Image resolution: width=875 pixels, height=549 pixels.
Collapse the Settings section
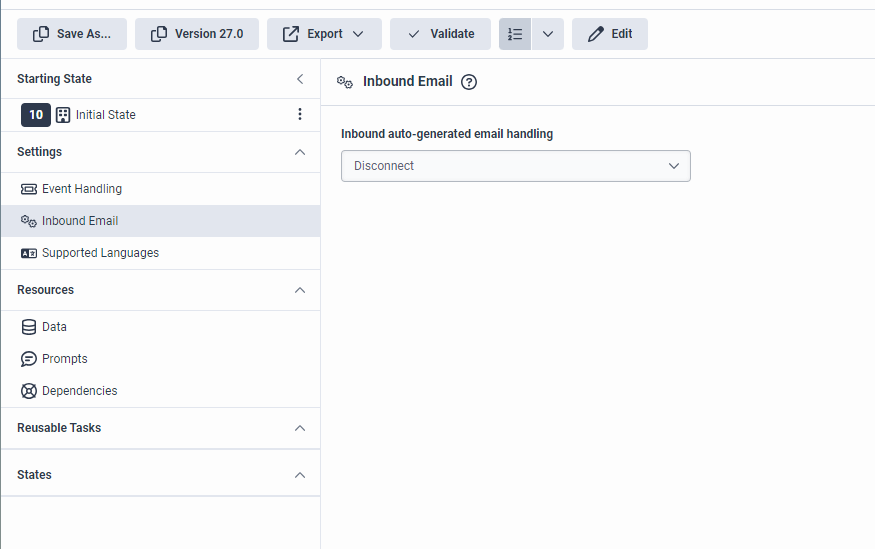pos(300,152)
